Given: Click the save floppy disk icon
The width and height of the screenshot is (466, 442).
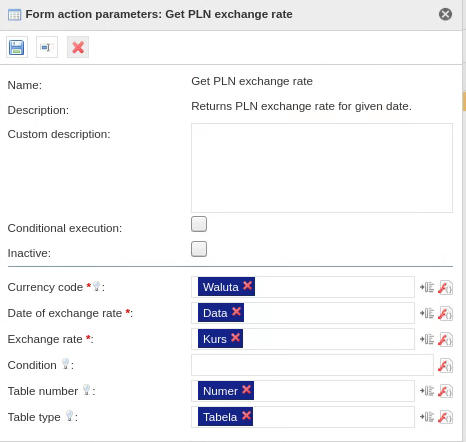Looking at the screenshot, I should tap(17, 47).
